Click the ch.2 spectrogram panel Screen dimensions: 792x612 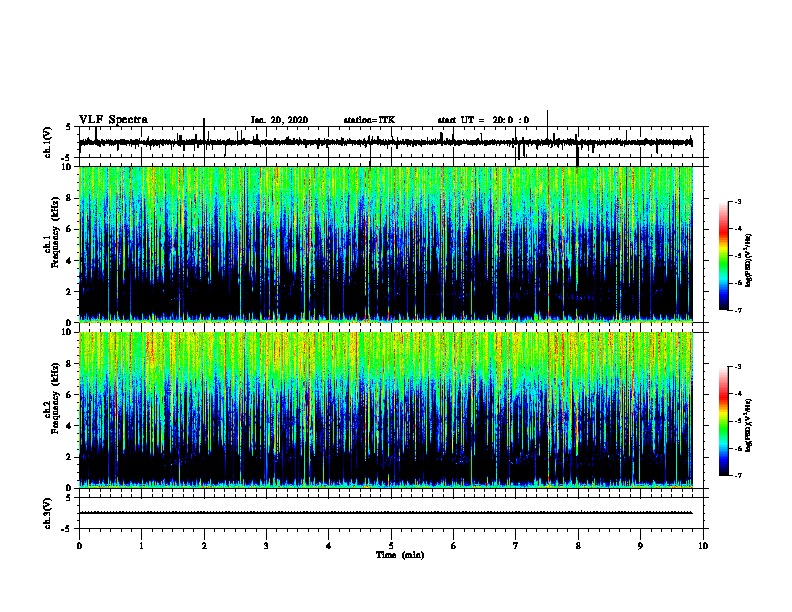386,410
